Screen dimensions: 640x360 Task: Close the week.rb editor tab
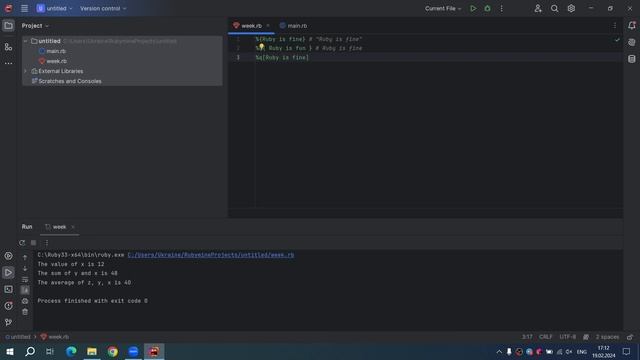pos(268,26)
